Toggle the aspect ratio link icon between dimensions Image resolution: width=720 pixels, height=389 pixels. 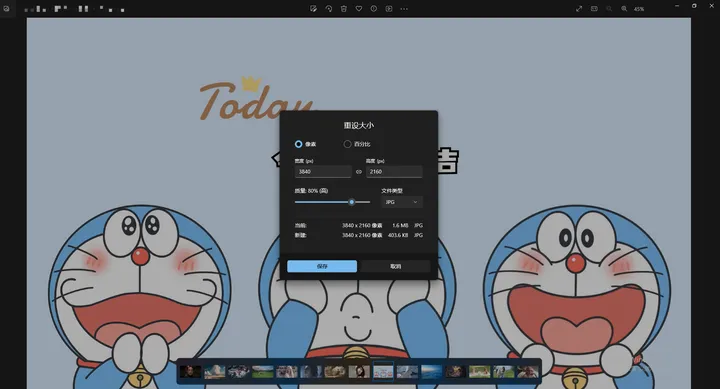coord(359,172)
